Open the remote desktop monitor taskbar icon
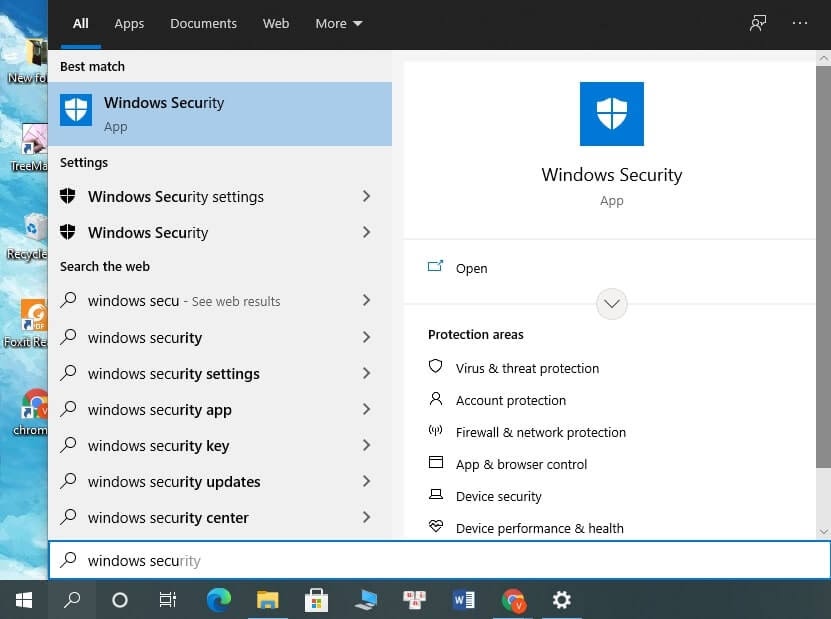This screenshot has width=831, height=619. pyautogui.click(x=366, y=600)
